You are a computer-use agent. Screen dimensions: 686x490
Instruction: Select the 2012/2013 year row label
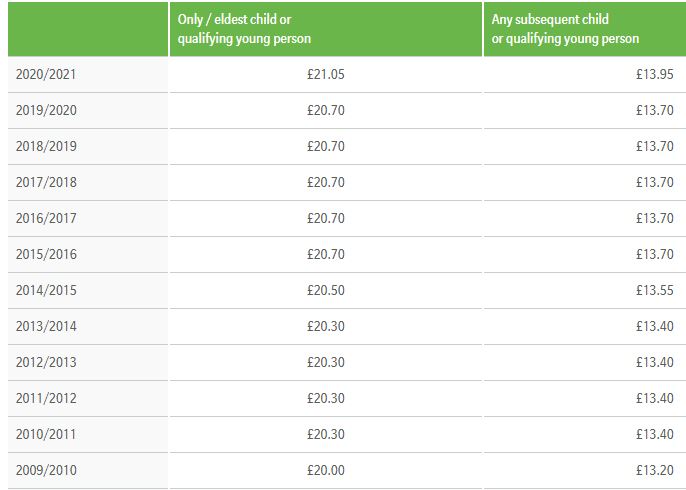tap(46, 363)
